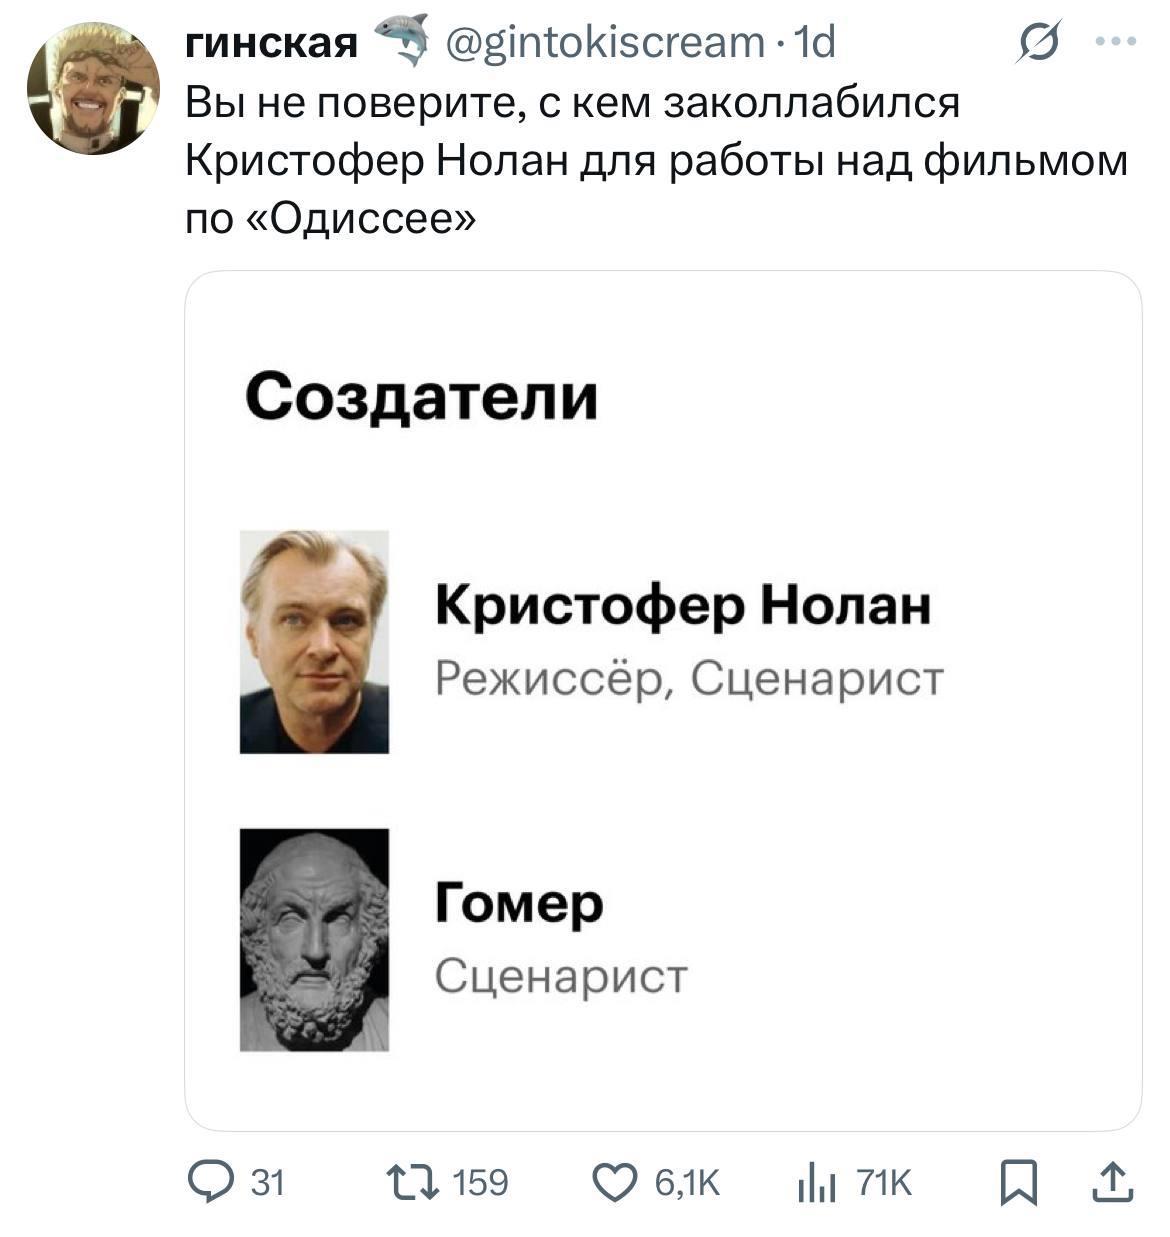This screenshot has height=1237, width=1170.
Task: Click the display name гинская
Action: coord(272,43)
